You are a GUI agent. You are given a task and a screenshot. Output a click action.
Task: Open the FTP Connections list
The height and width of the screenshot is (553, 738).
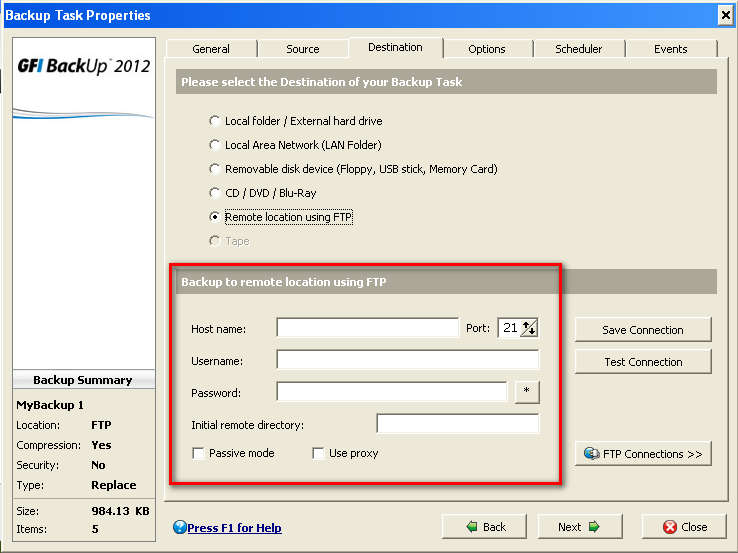[x=643, y=454]
